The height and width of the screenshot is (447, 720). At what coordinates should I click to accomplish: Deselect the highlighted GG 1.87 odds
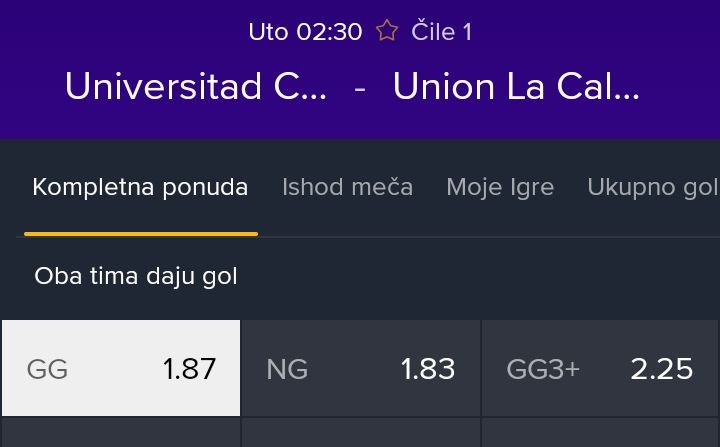pyautogui.click(x=121, y=368)
